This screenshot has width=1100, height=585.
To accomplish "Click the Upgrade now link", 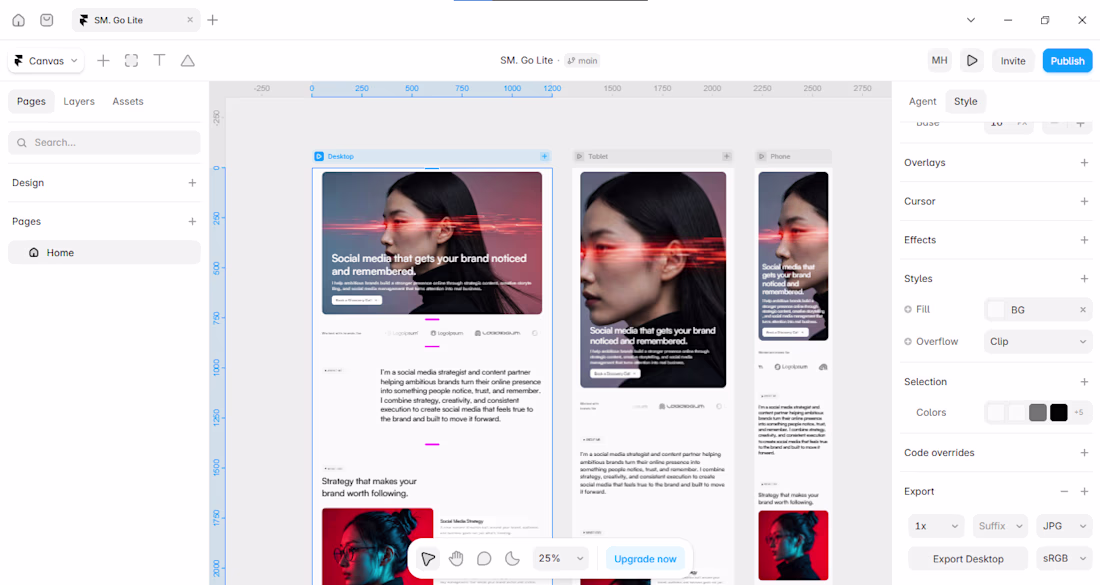I will (645, 559).
